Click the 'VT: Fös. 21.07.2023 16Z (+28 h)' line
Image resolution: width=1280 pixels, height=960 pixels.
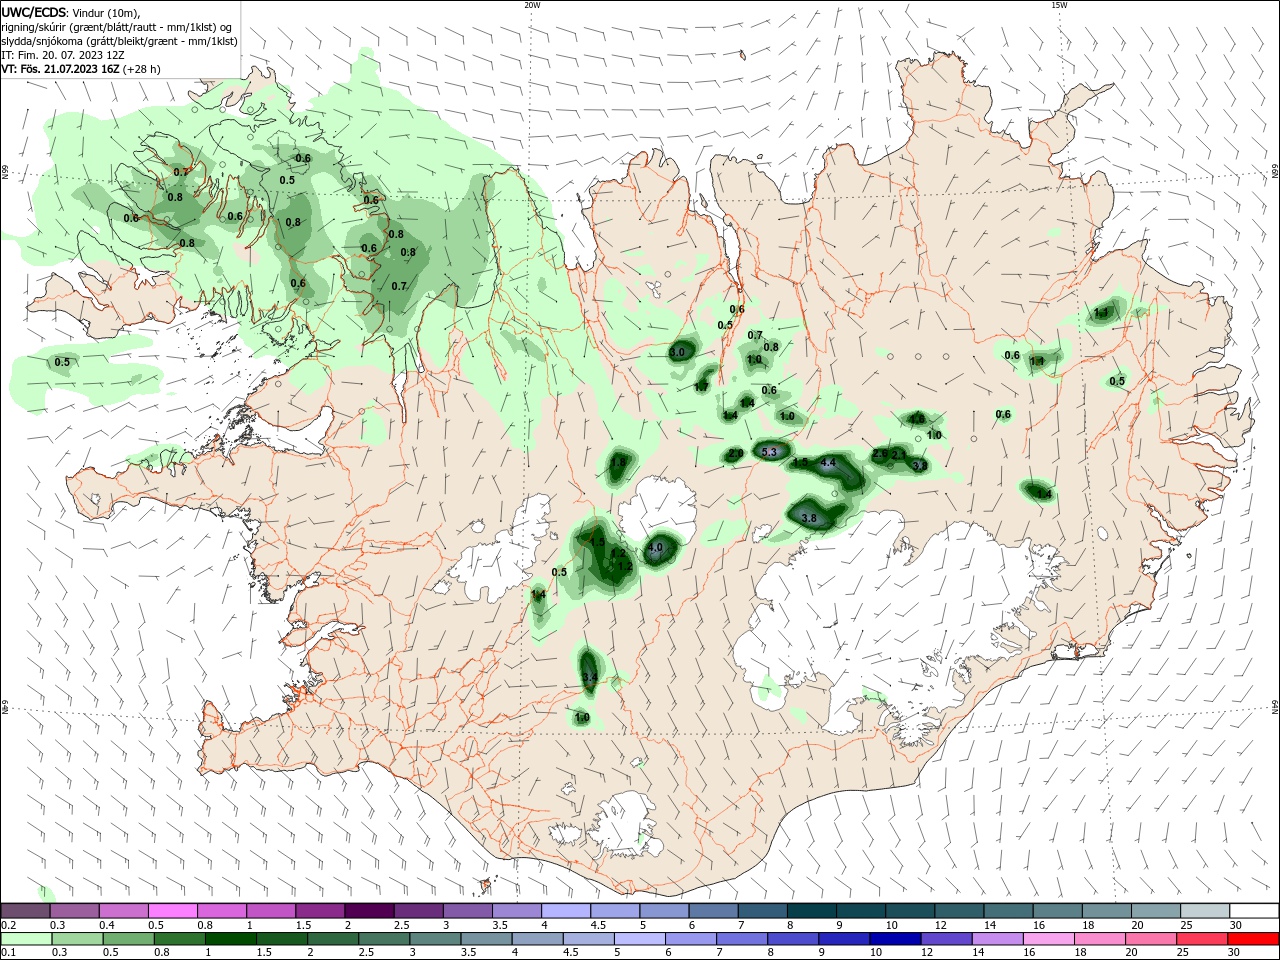81,69
